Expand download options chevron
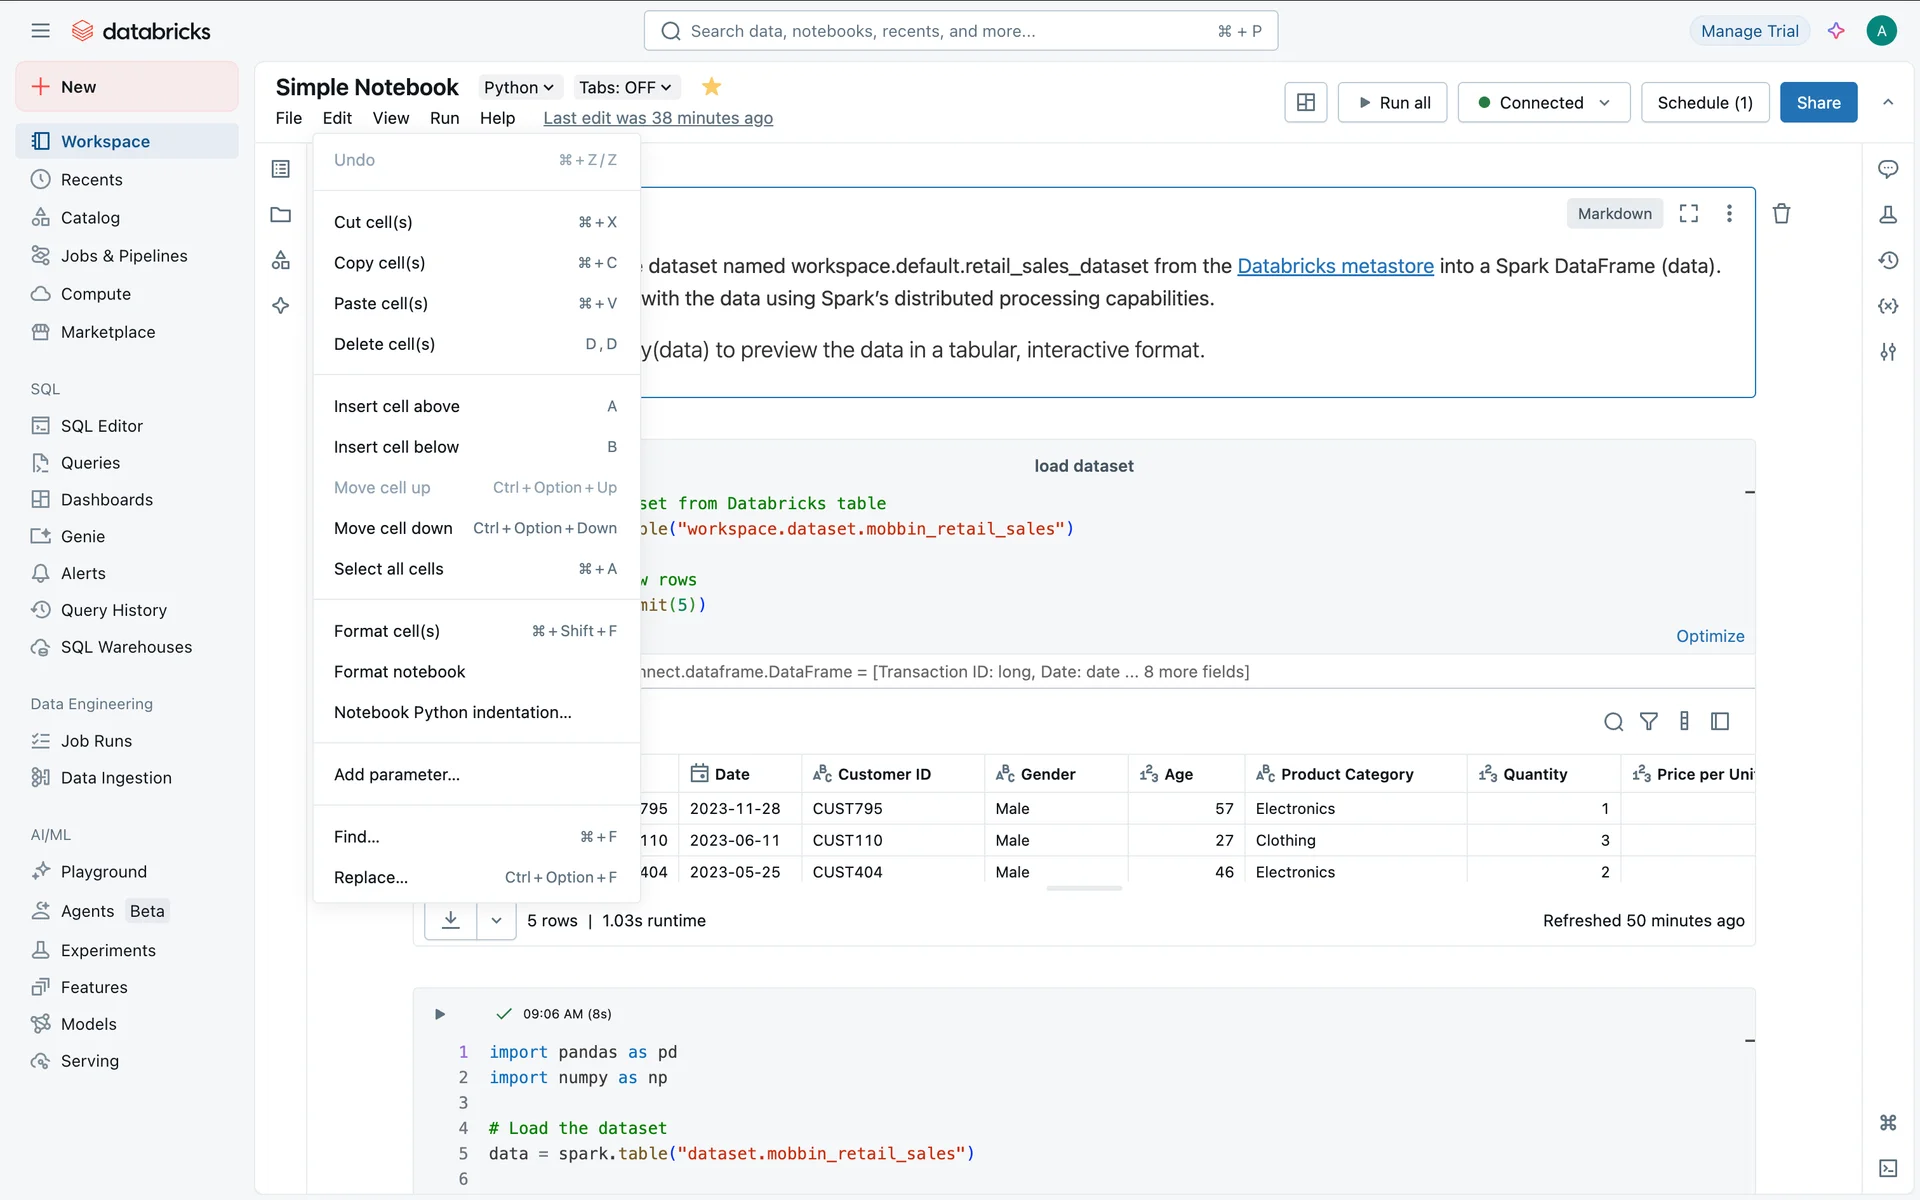 (x=496, y=920)
